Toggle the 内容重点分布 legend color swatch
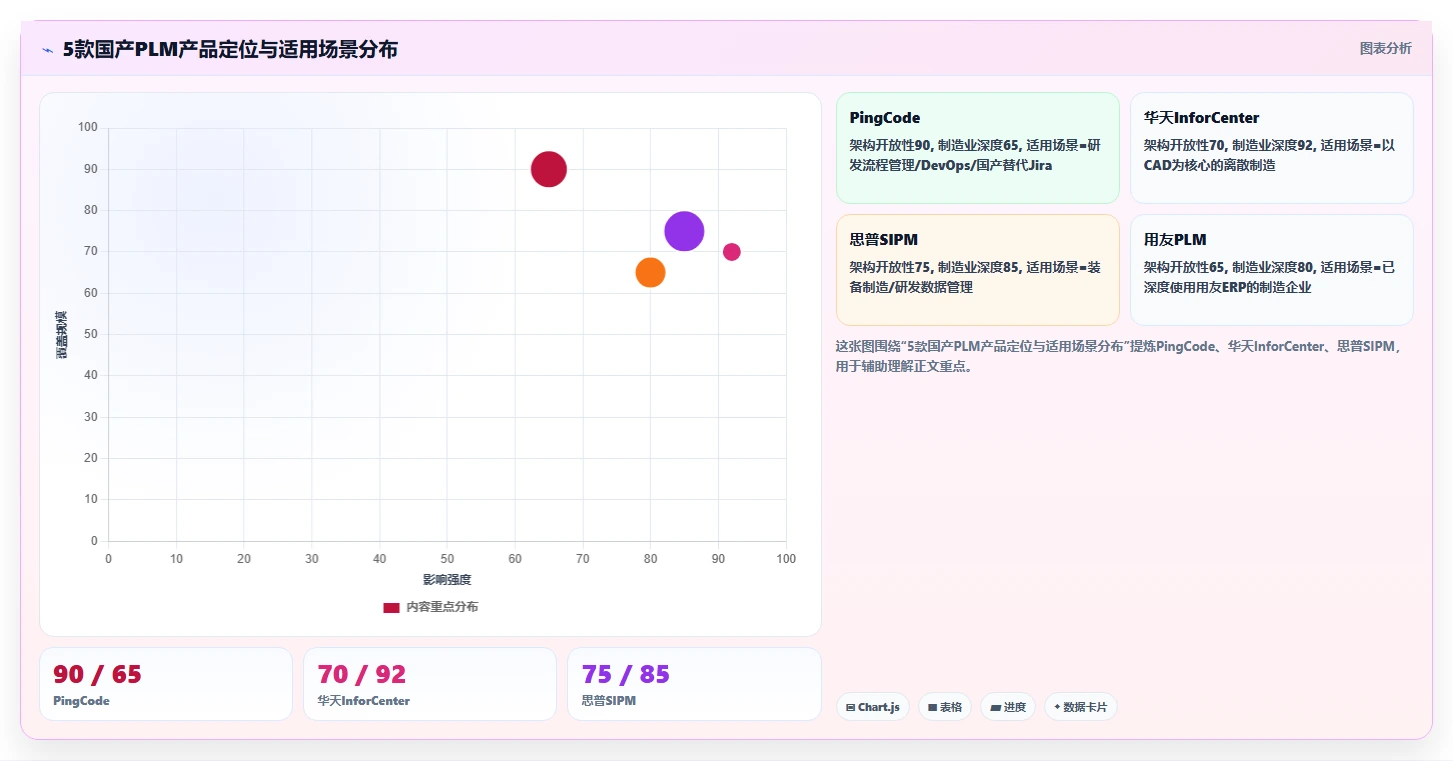This screenshot has width=1453, height=761. coord(391,607)
